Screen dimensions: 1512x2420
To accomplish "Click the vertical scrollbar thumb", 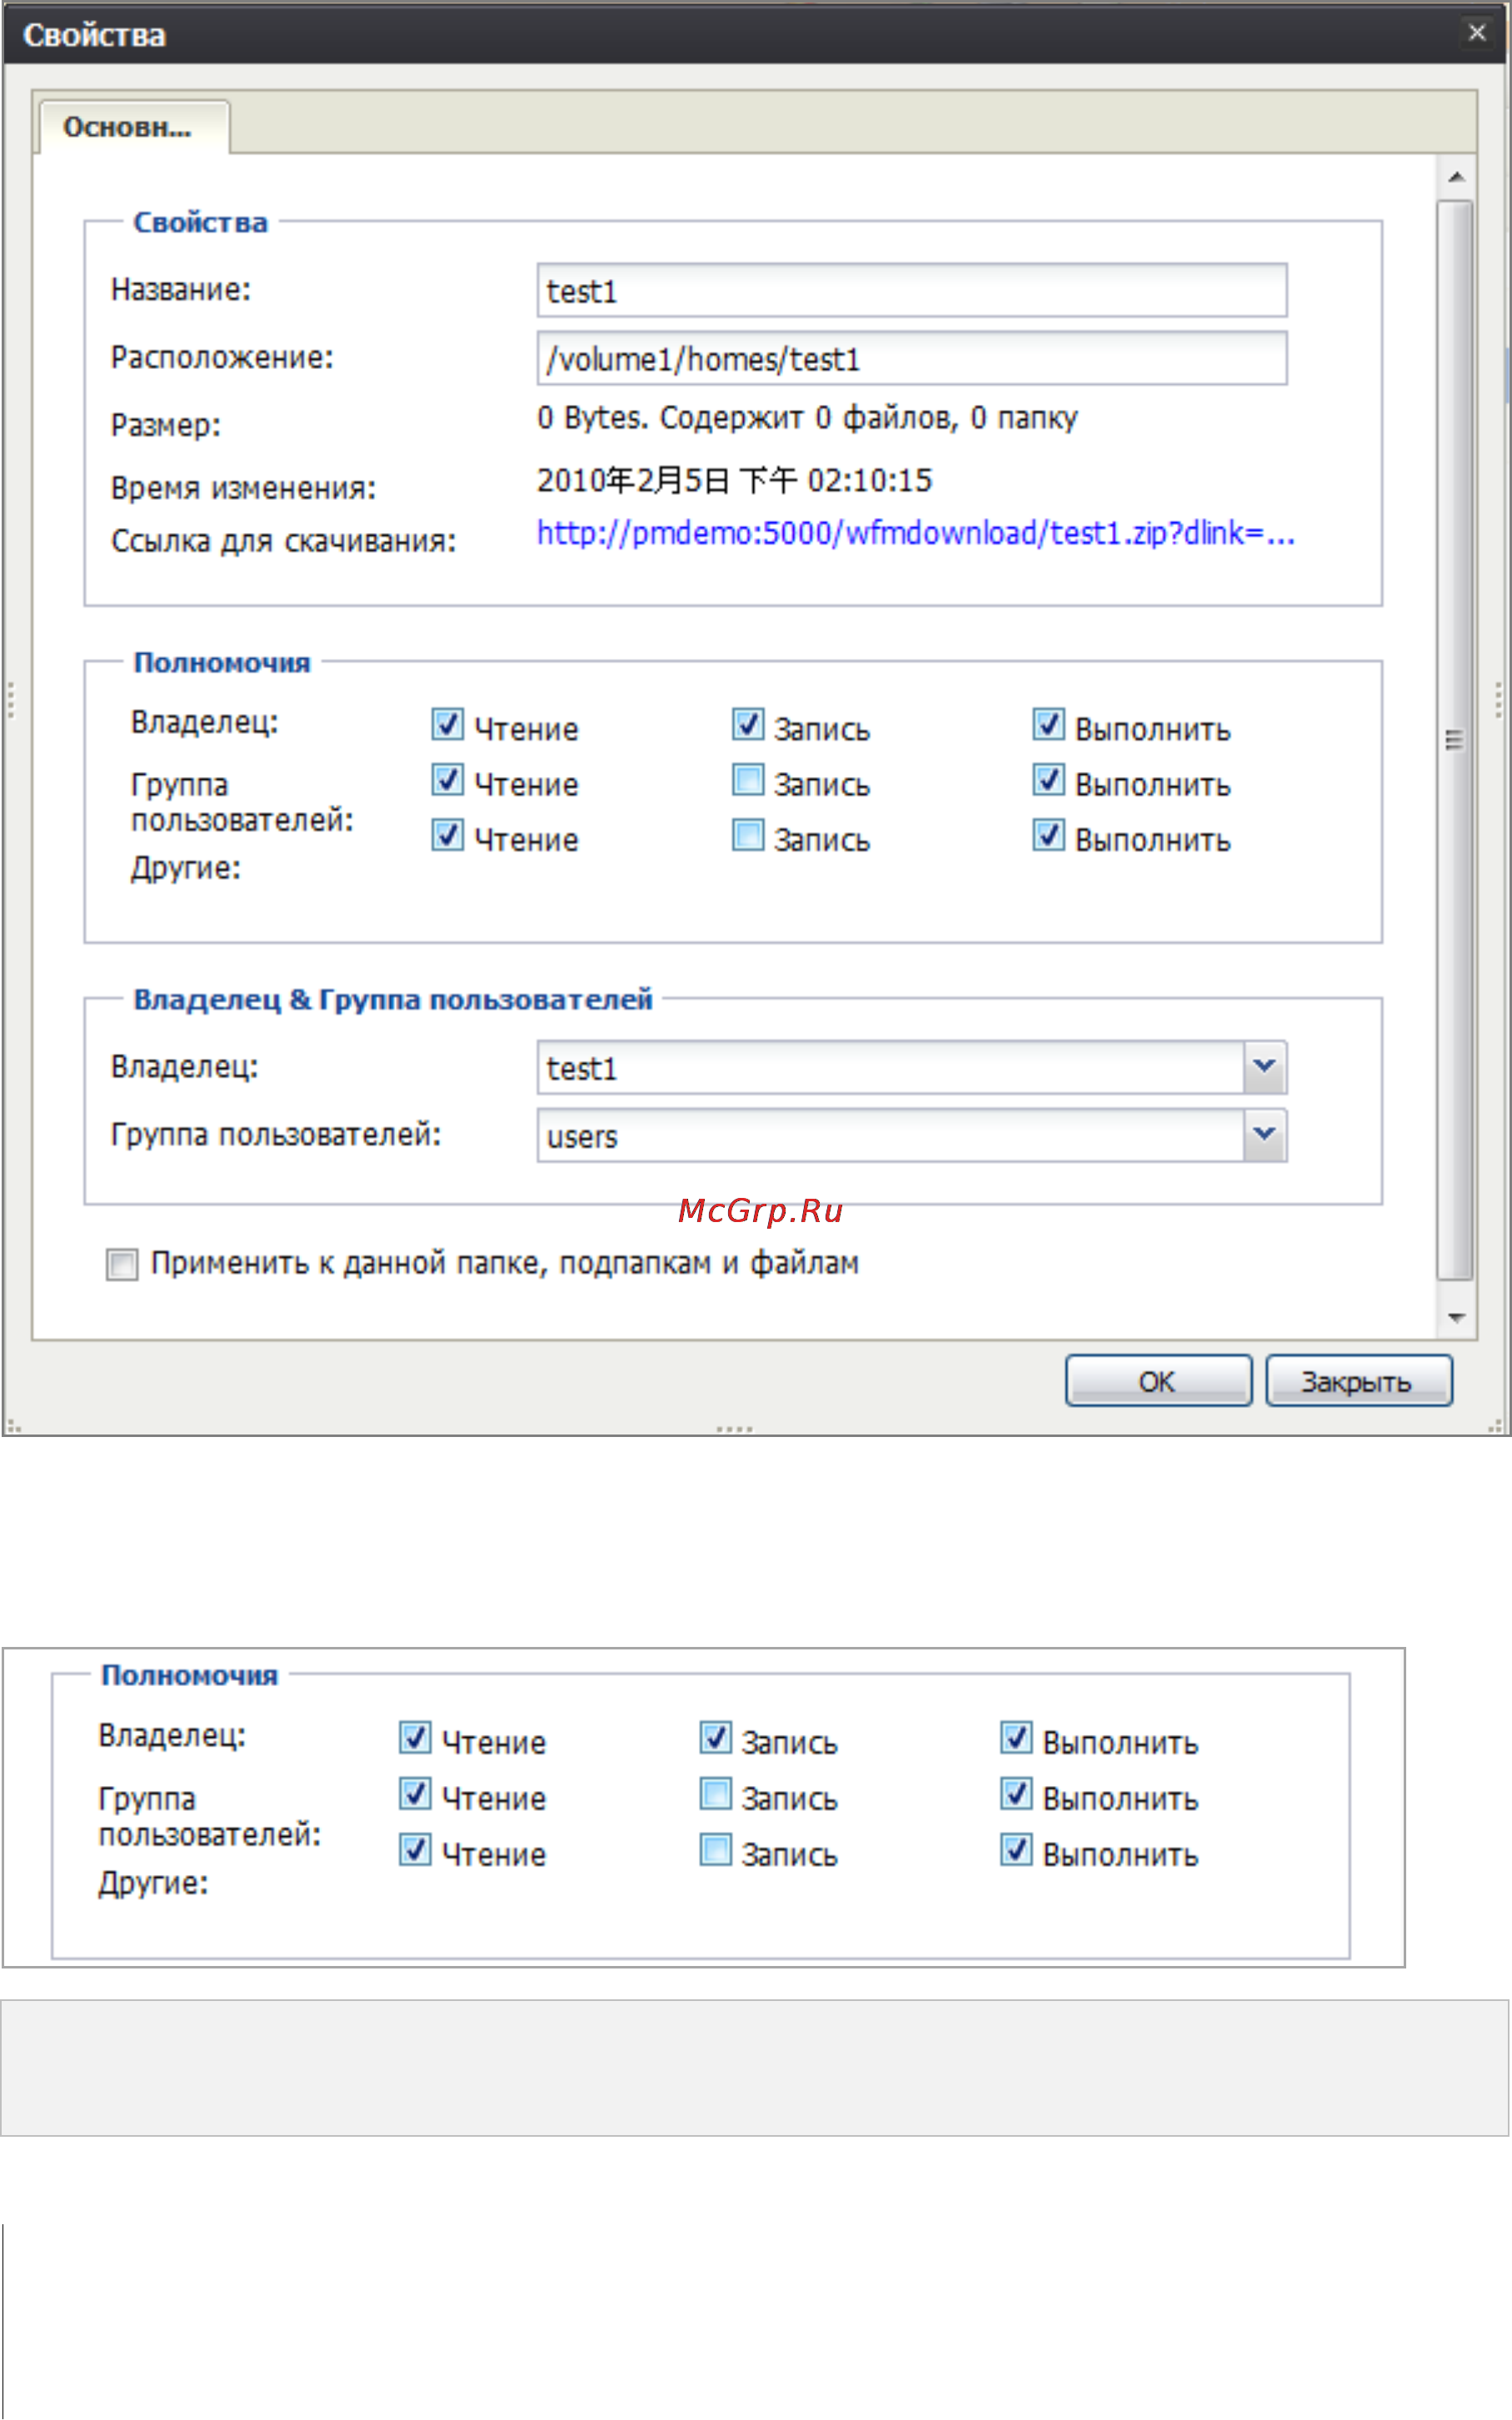I will (x=1455, y=740).
